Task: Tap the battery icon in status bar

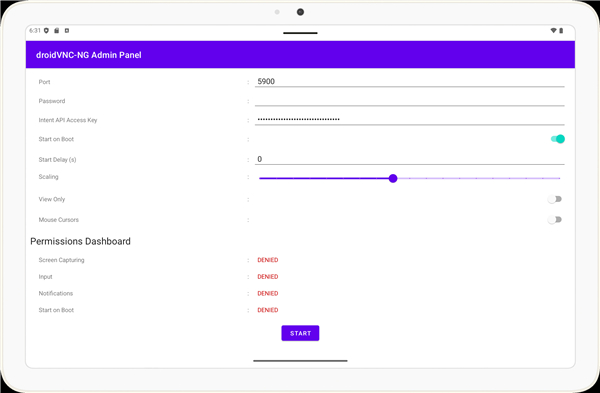Action: pos(561,31)
